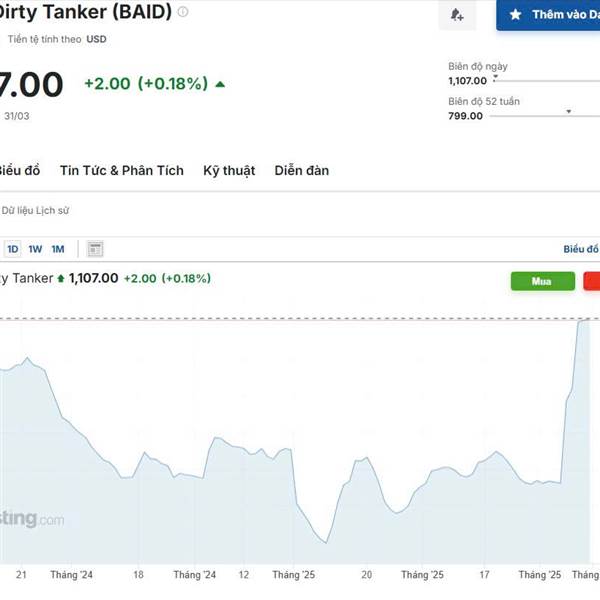
Task: Click the Thêm vào Danh mục button
Action: [x=548, y=15]
